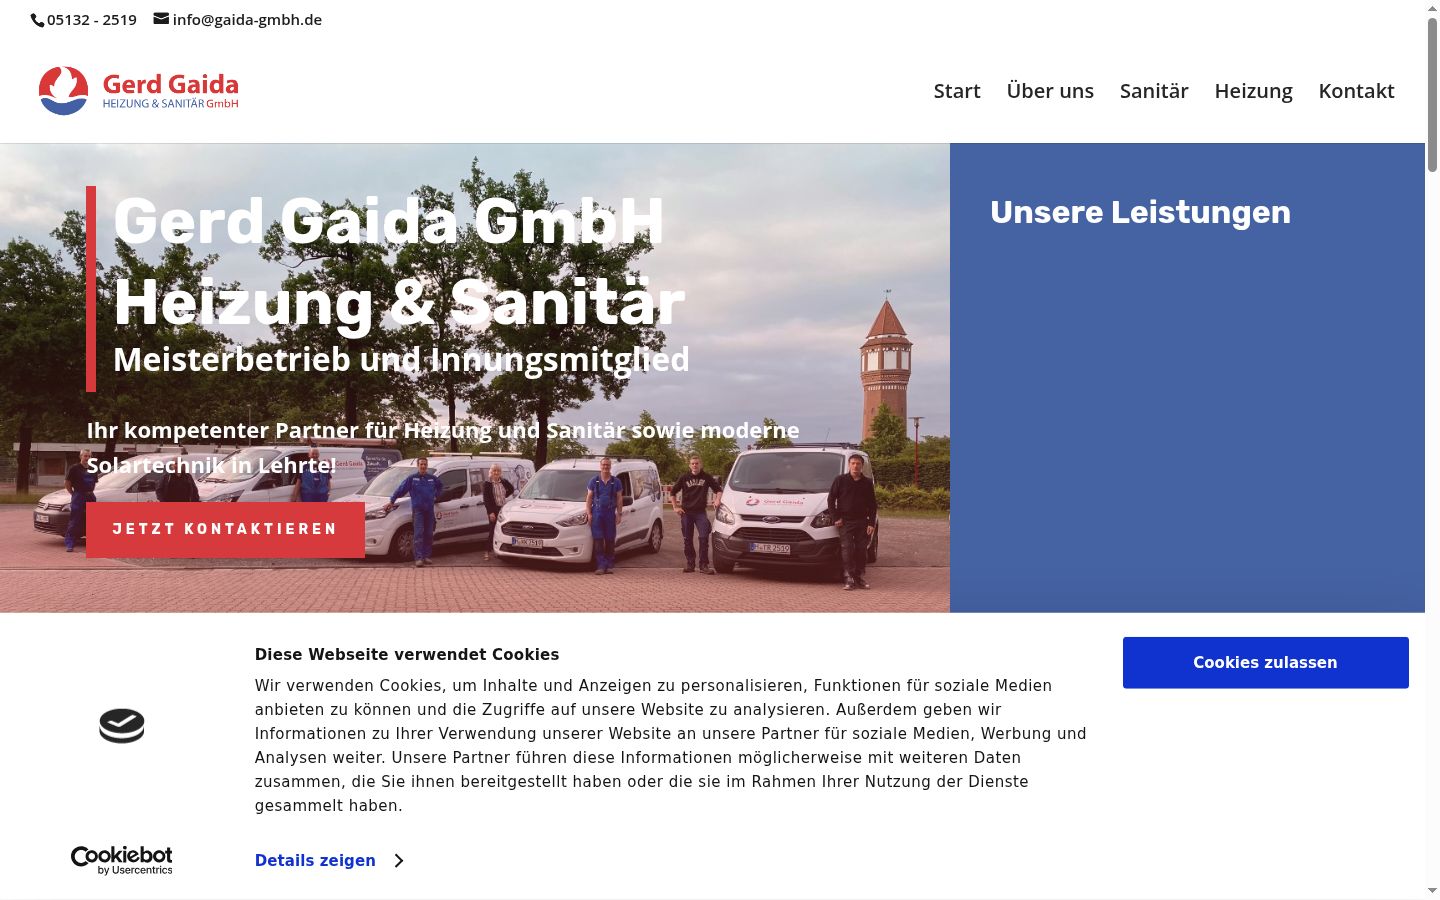Accept cookies with Cookies zulassen

point(1265,662)
